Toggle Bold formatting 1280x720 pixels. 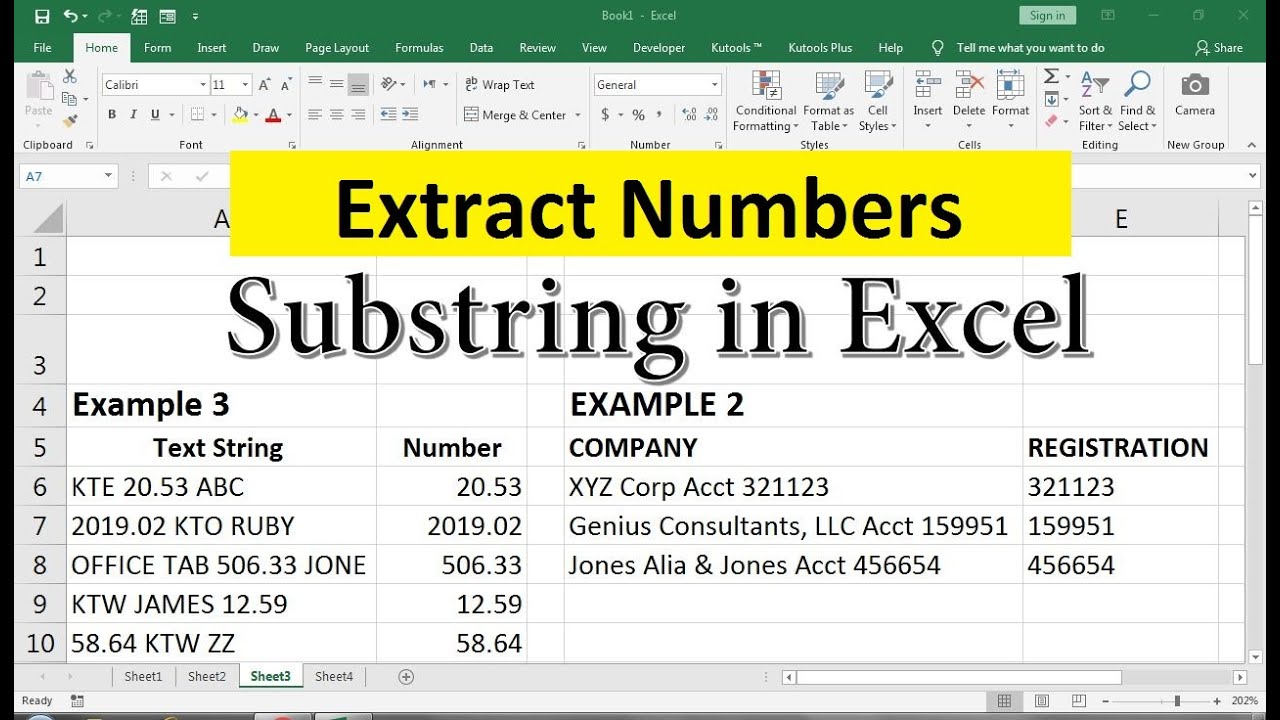point(112,115)
